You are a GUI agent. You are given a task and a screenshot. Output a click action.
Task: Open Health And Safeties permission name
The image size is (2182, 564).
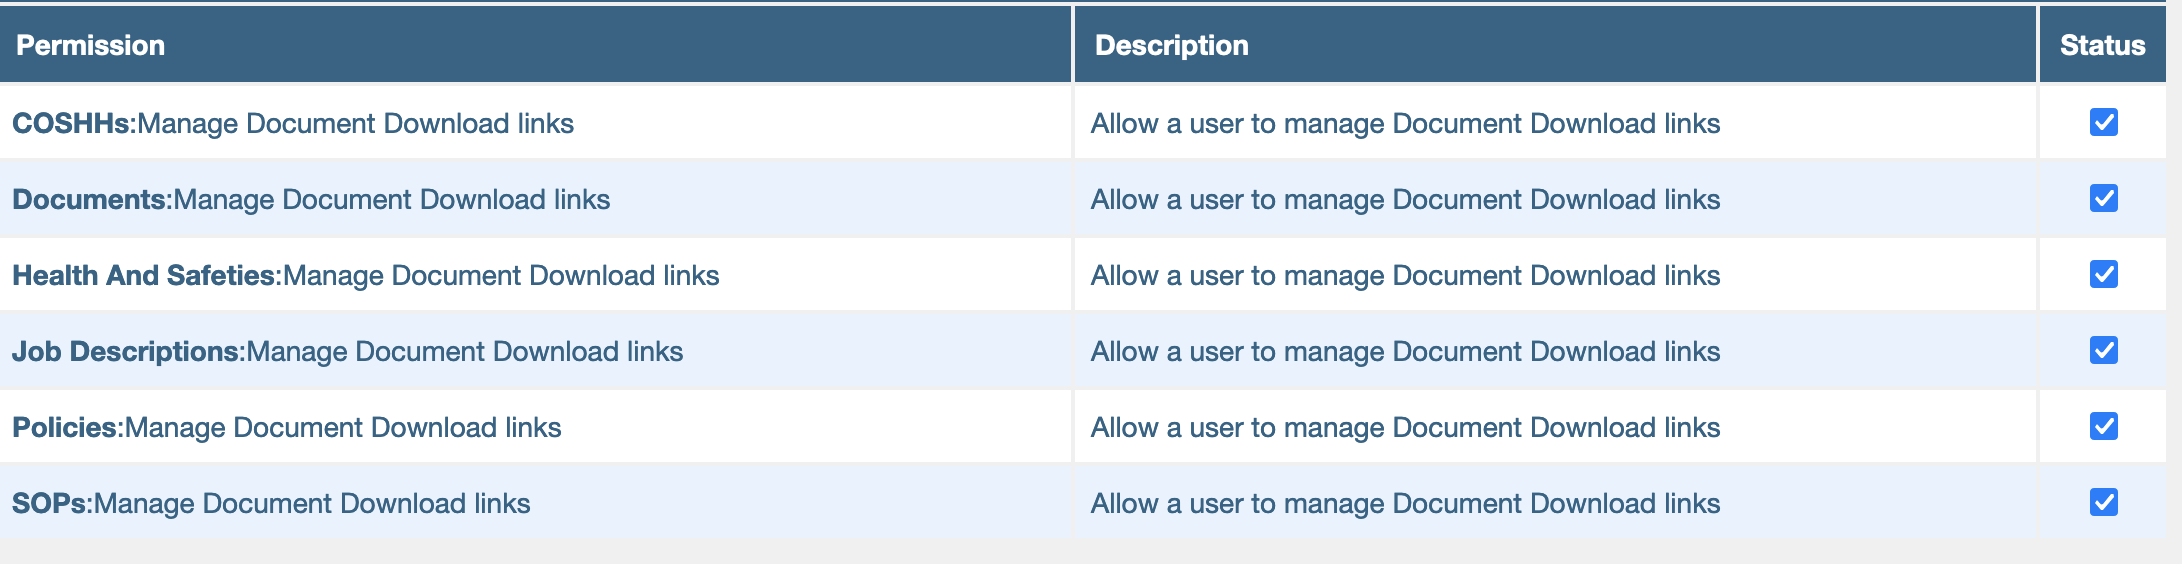point(366,275)
